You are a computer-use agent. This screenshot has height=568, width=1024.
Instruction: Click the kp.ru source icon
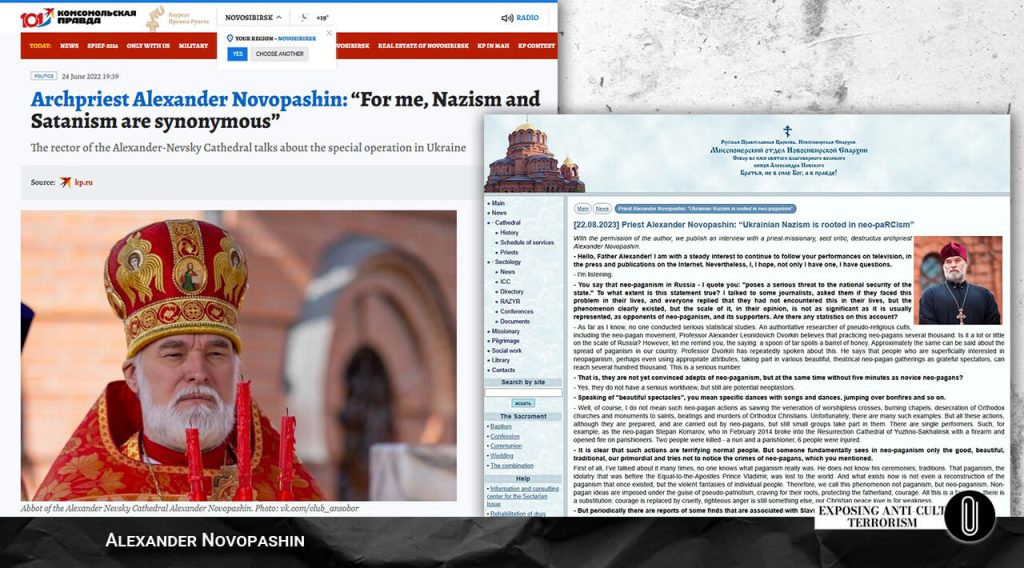click(x=65, y=182)
